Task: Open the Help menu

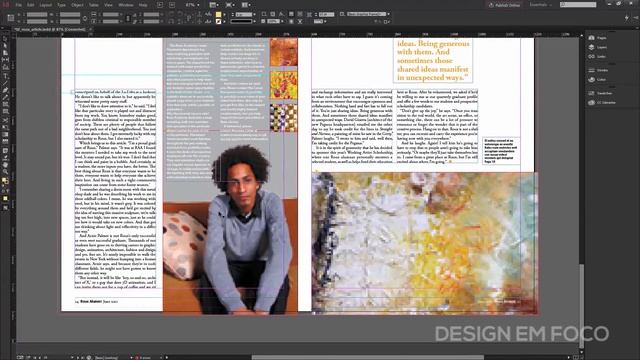Action: pos(143,5)
